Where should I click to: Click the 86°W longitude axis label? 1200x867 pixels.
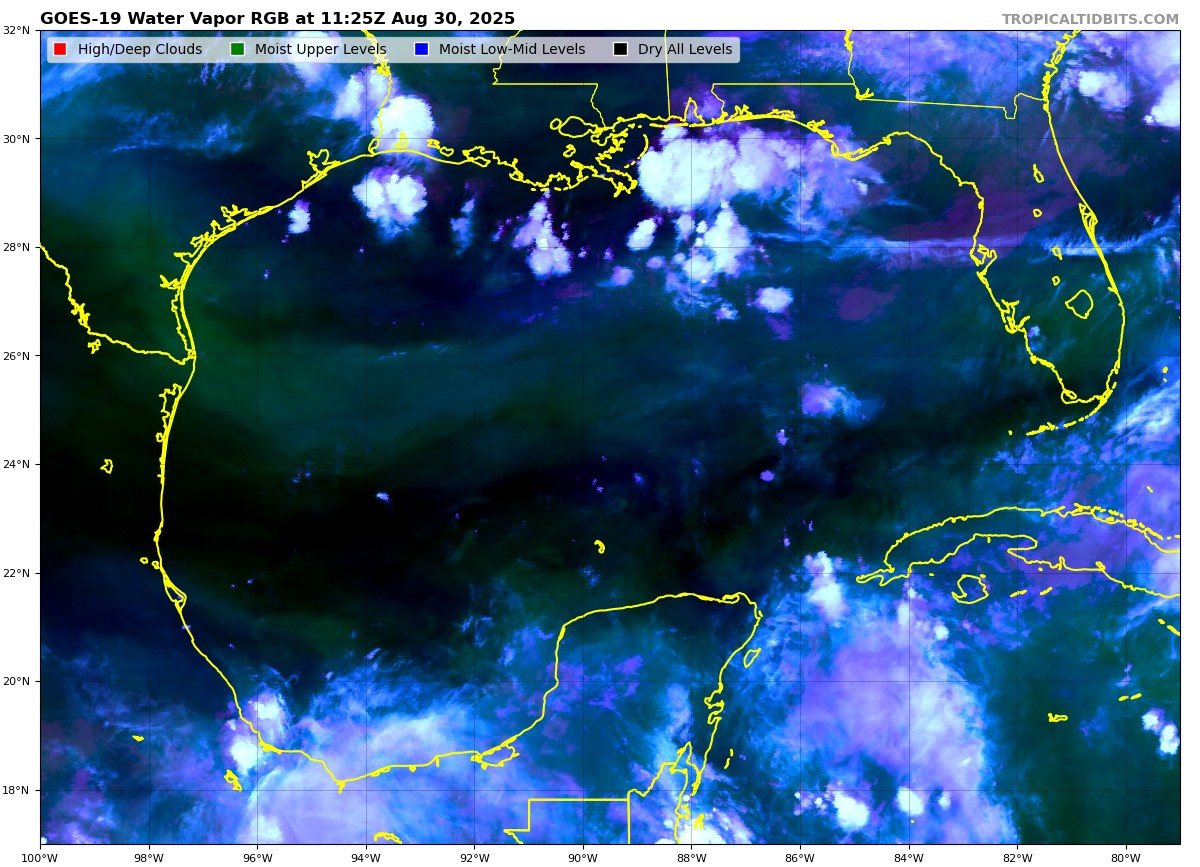pyautogui.click(x=800, y=857)
